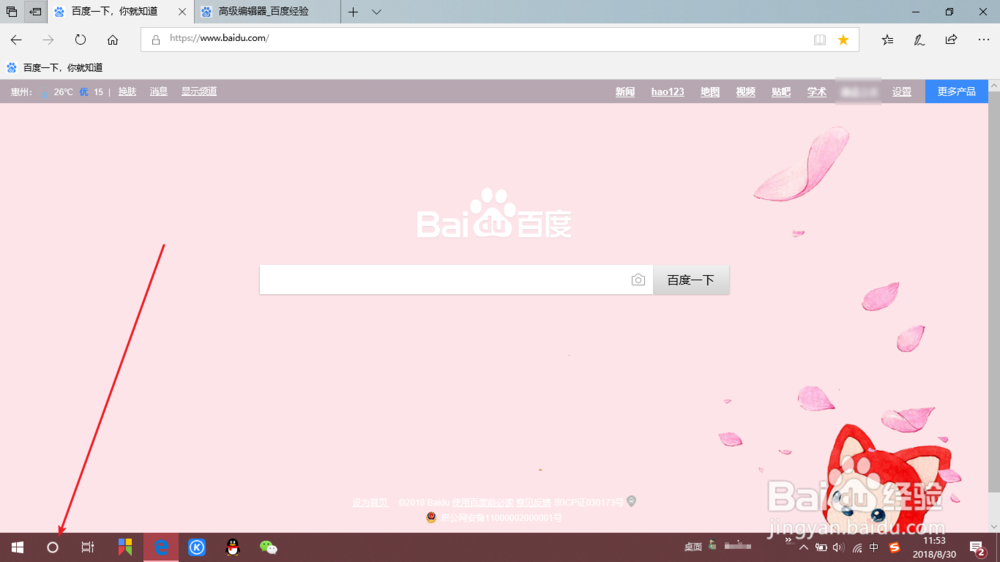Switch to 高级编辑器_百度经验 tab
This screenshot has height=562, width=1000.
pos(263,11)
